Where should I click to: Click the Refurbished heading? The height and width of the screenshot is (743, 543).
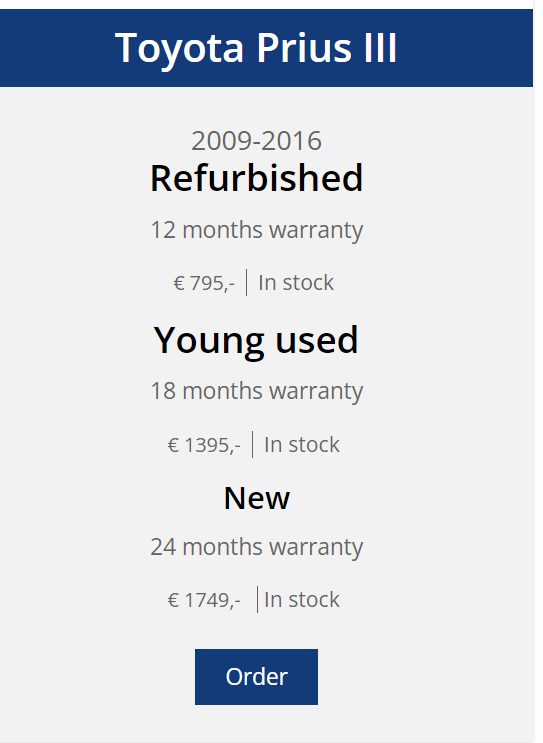pyautogui.click(x=256, y=178)
